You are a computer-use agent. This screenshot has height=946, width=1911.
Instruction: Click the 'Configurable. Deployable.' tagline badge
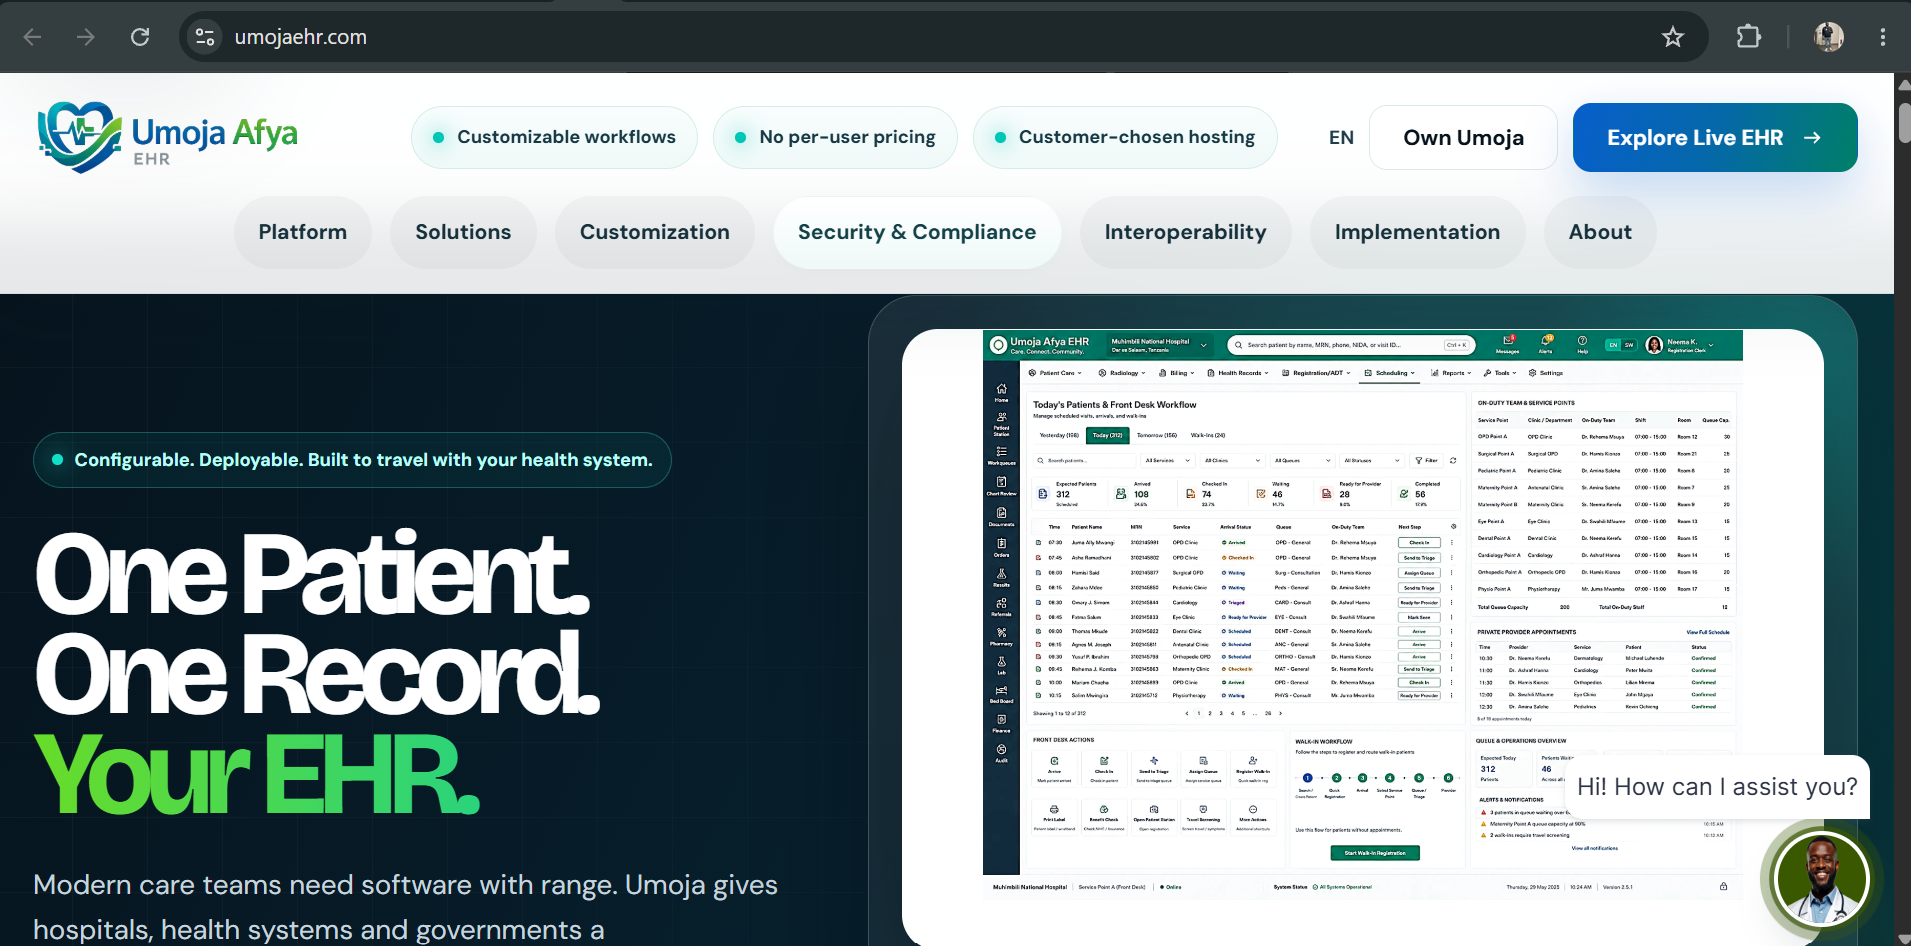[352, 460]
